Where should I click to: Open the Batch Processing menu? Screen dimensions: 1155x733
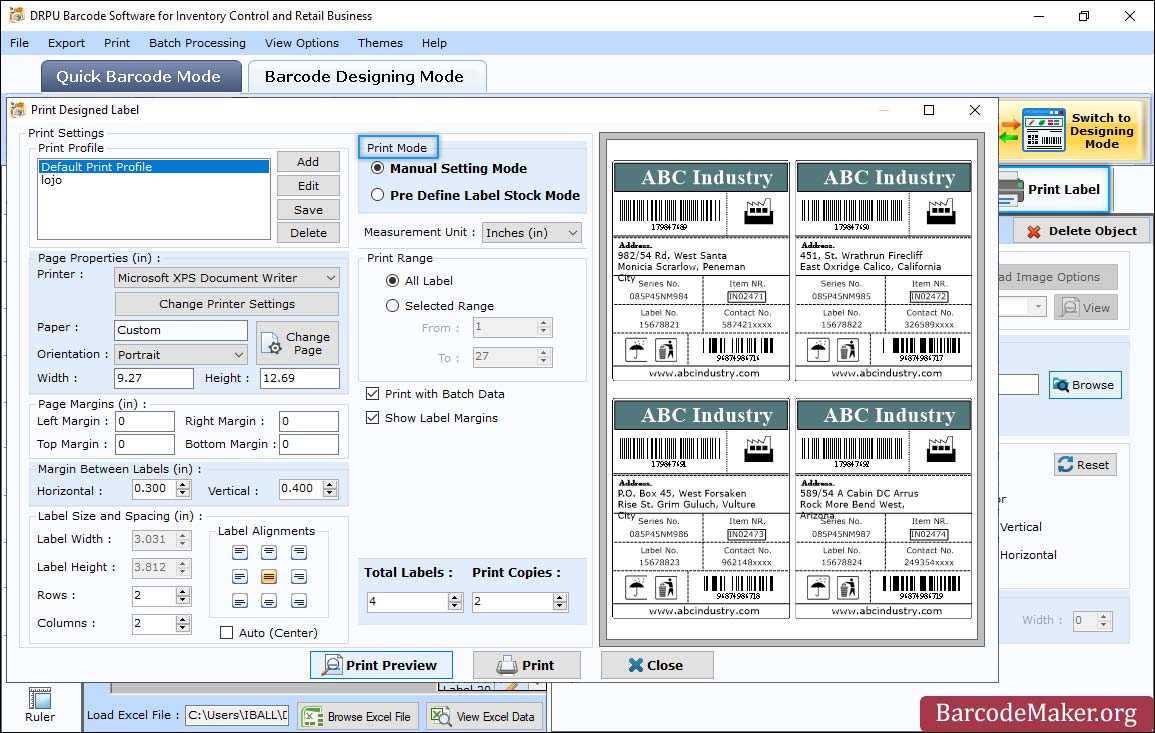click(x=197, y=43)
